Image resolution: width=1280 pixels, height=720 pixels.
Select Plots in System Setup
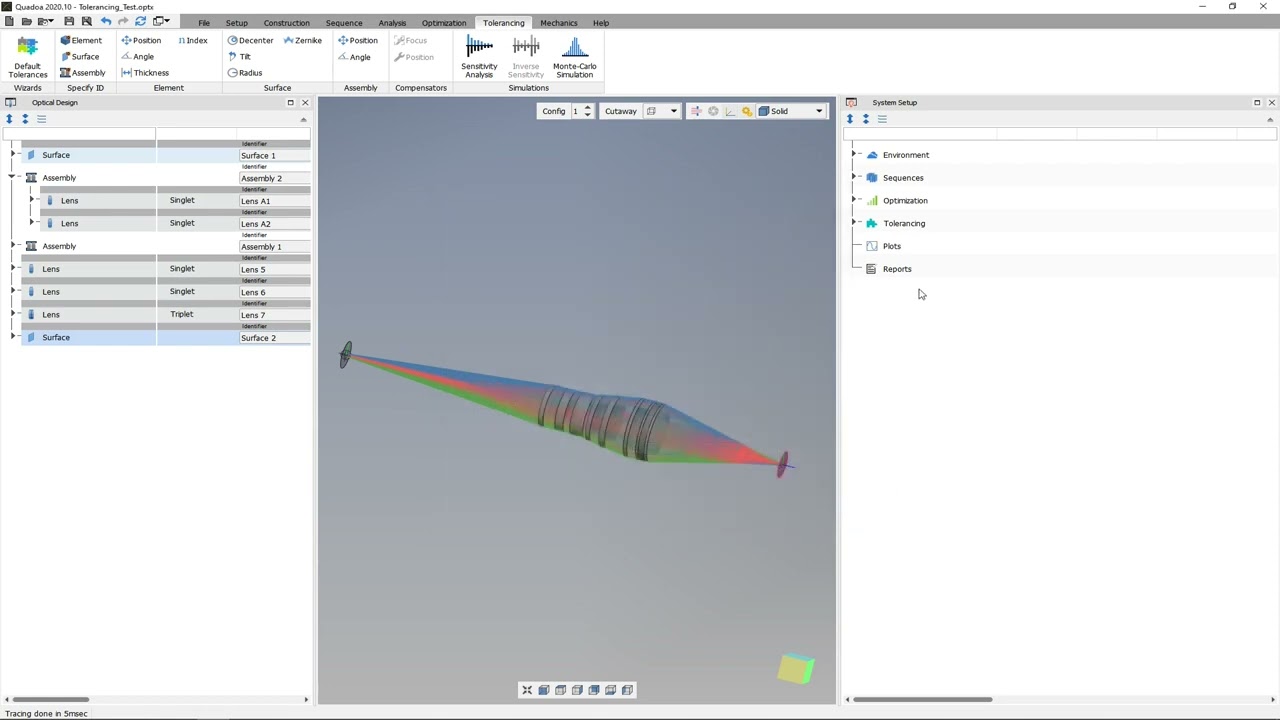tap(892, 246)
